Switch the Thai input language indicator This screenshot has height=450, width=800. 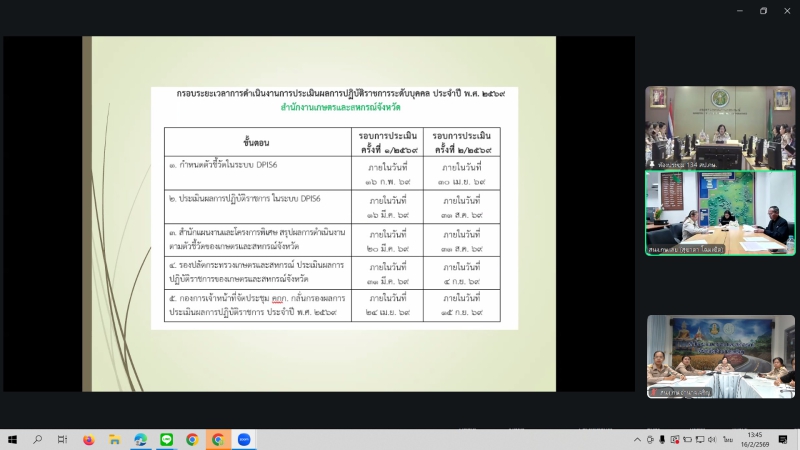tap(727, 439)
